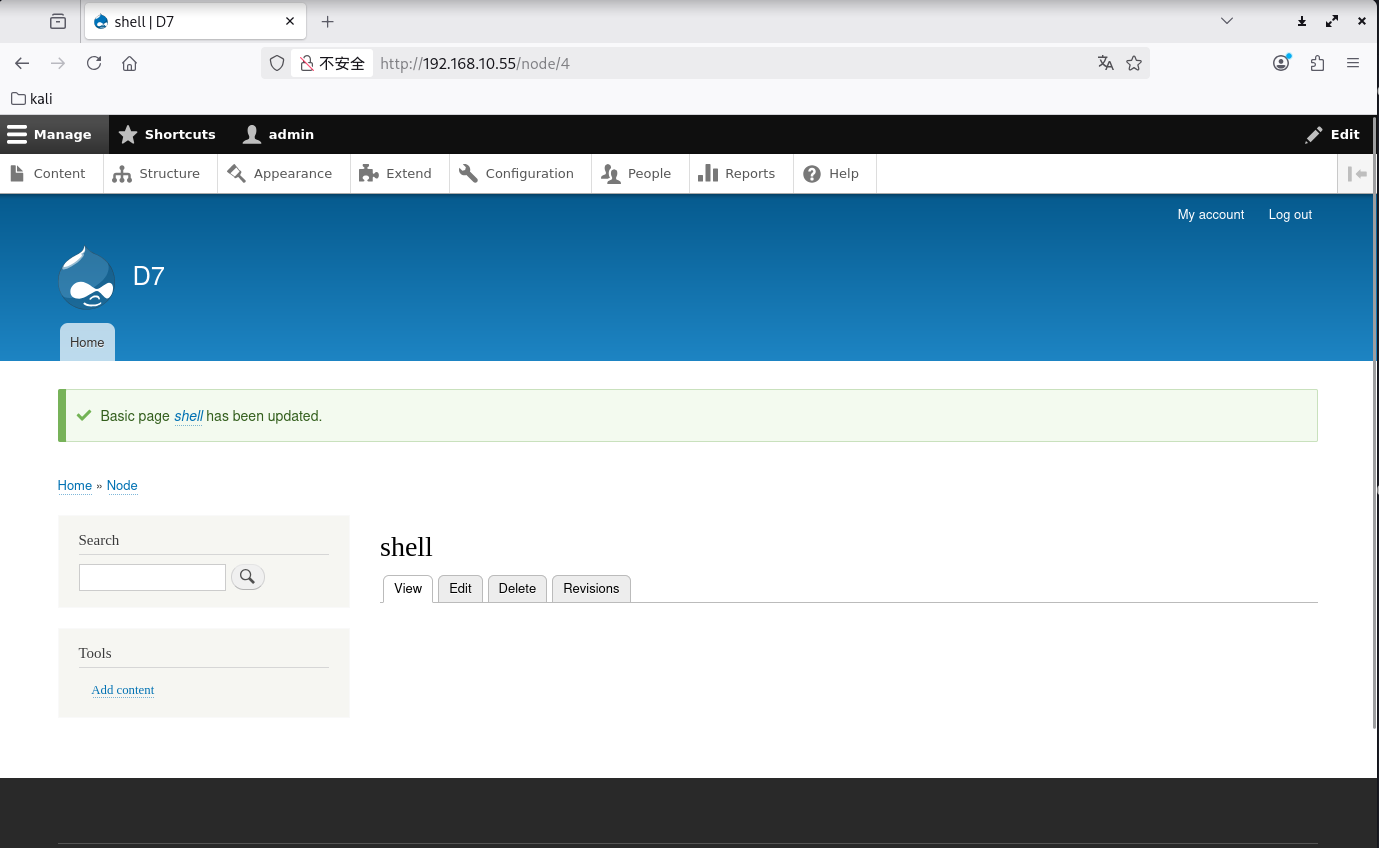Click the browser translate icon
The width and height of the screenshot is (1379, 848).
pyautogui.click(x=1105, y=63)
